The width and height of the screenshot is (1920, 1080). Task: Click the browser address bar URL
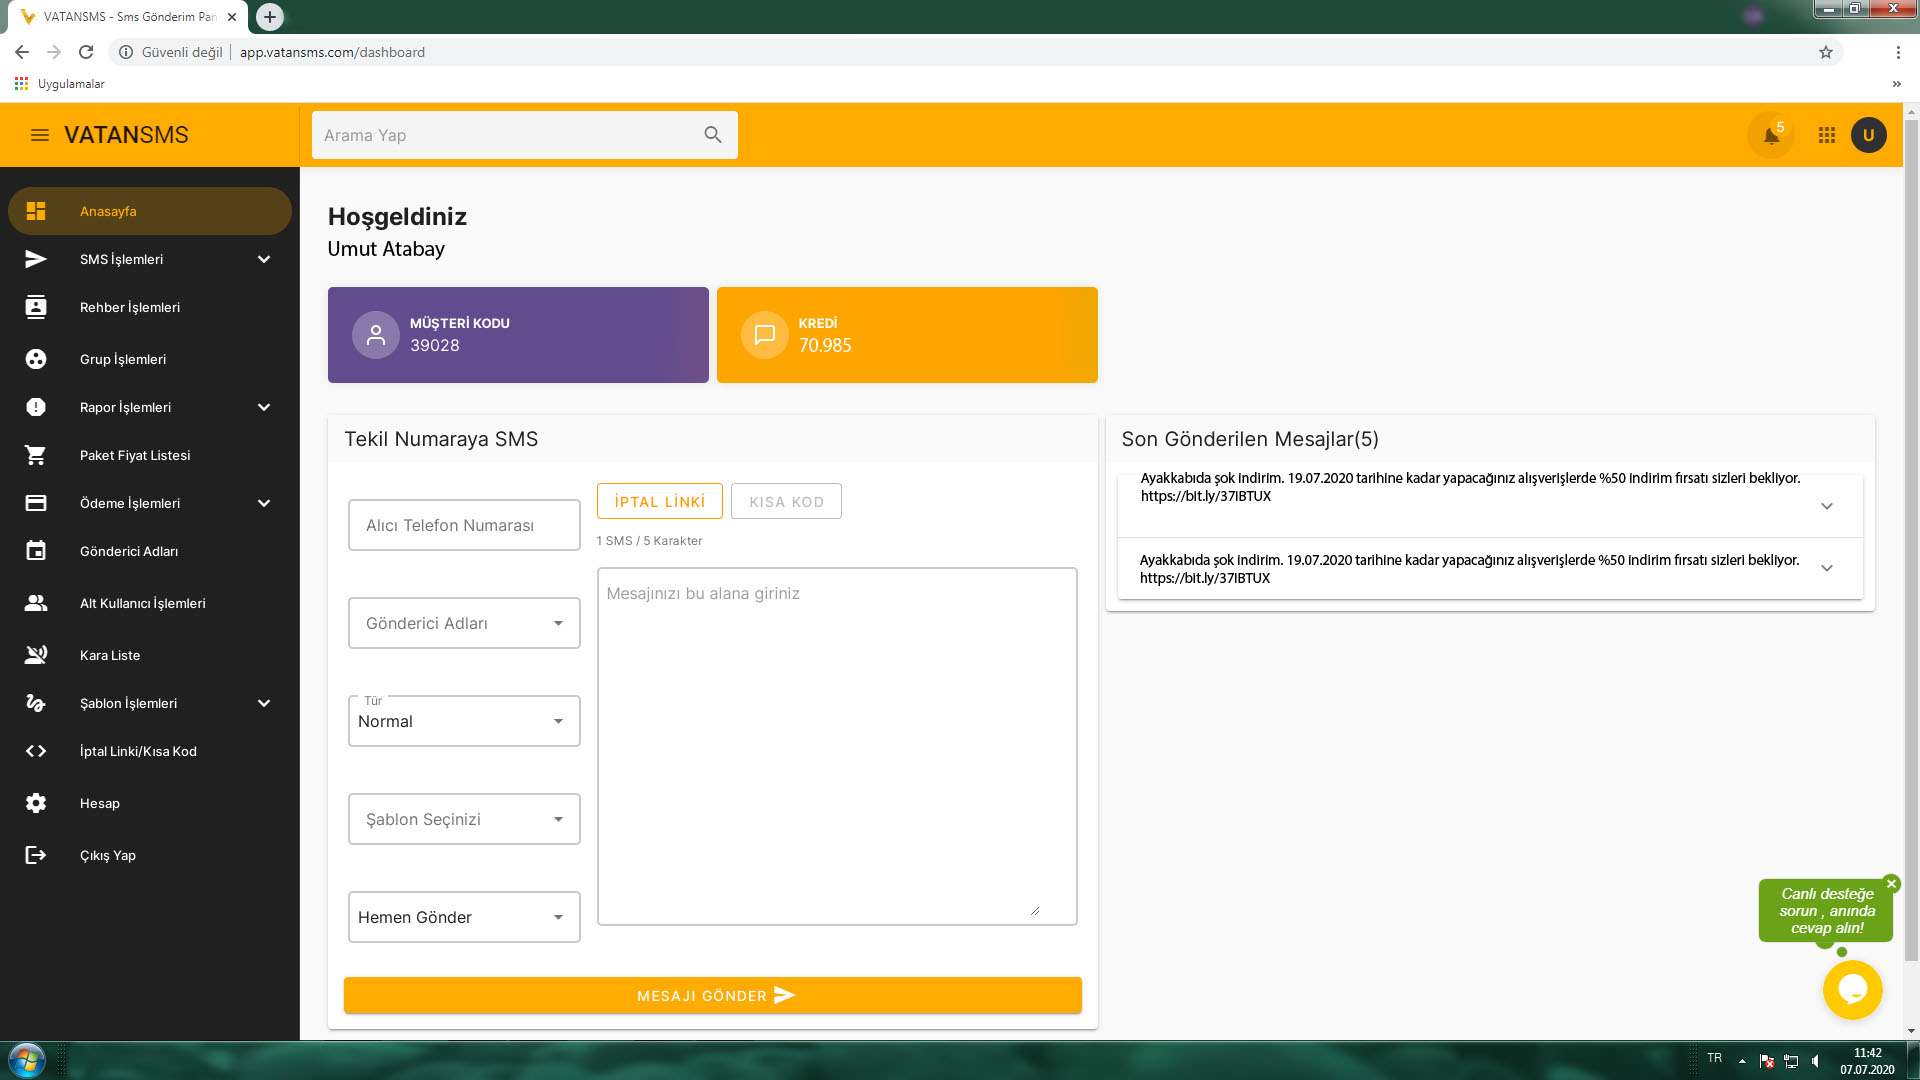[332, 52]
